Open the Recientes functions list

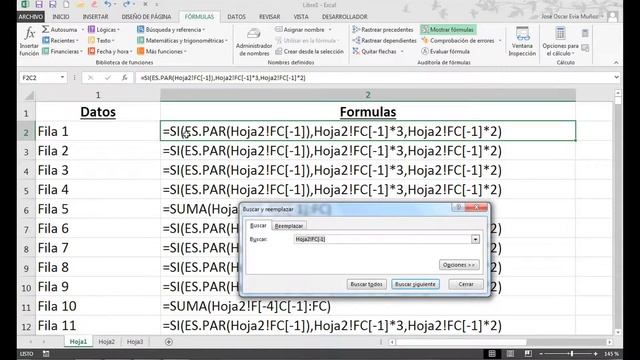pos(61,40)
